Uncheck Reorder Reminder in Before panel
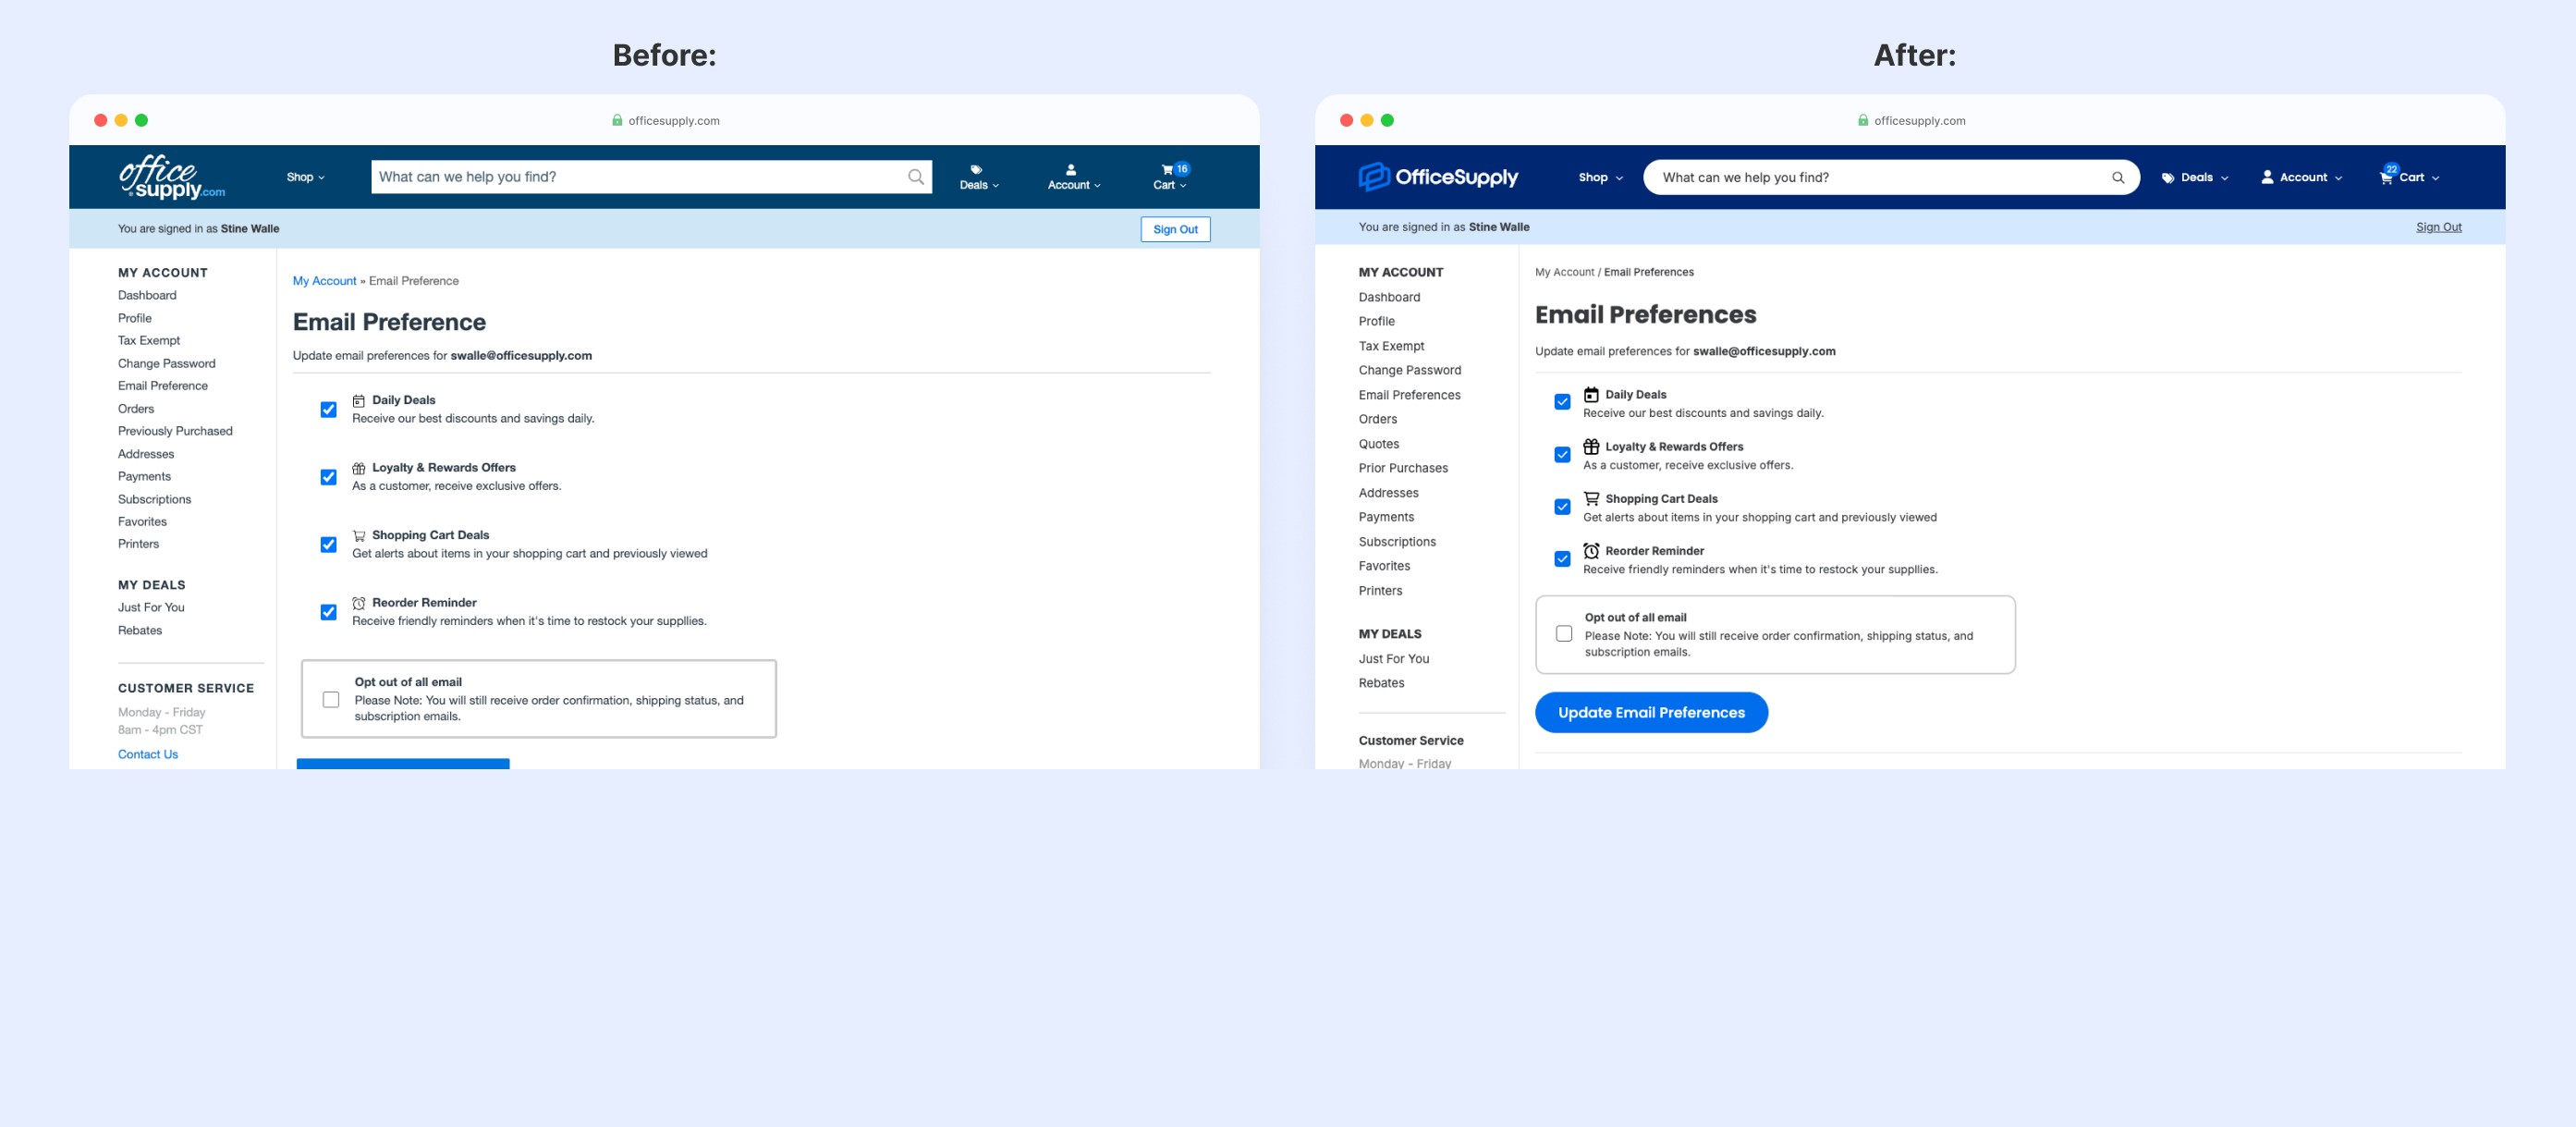The height and width of the screenshot is (1127, 2576). pyautogui.click(x=328, y=612)
